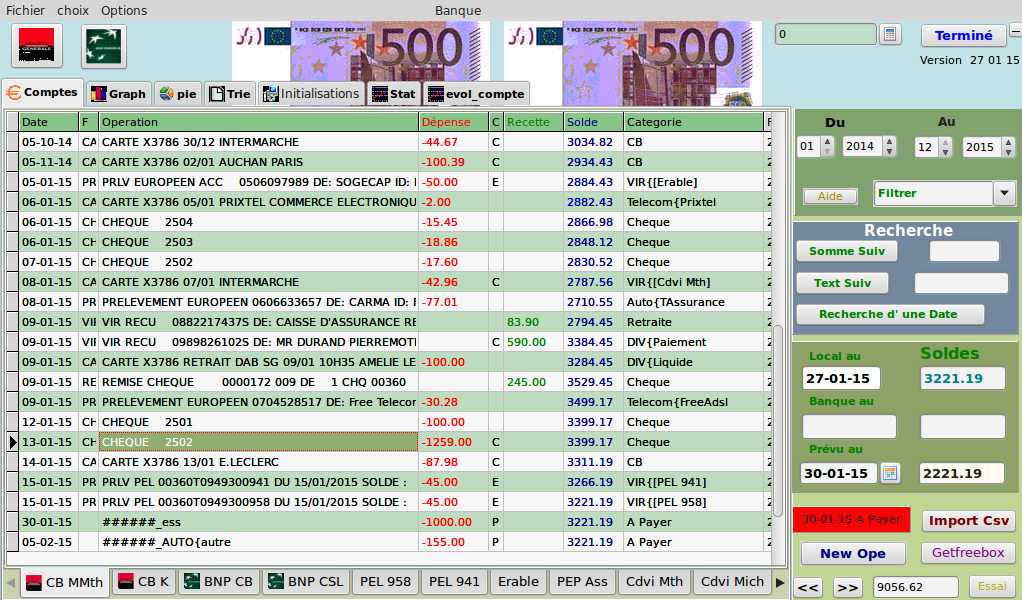Click the vertical scrollbar of the operations table
This screenshot has height=600, width=1022.
tap(778, 420)
